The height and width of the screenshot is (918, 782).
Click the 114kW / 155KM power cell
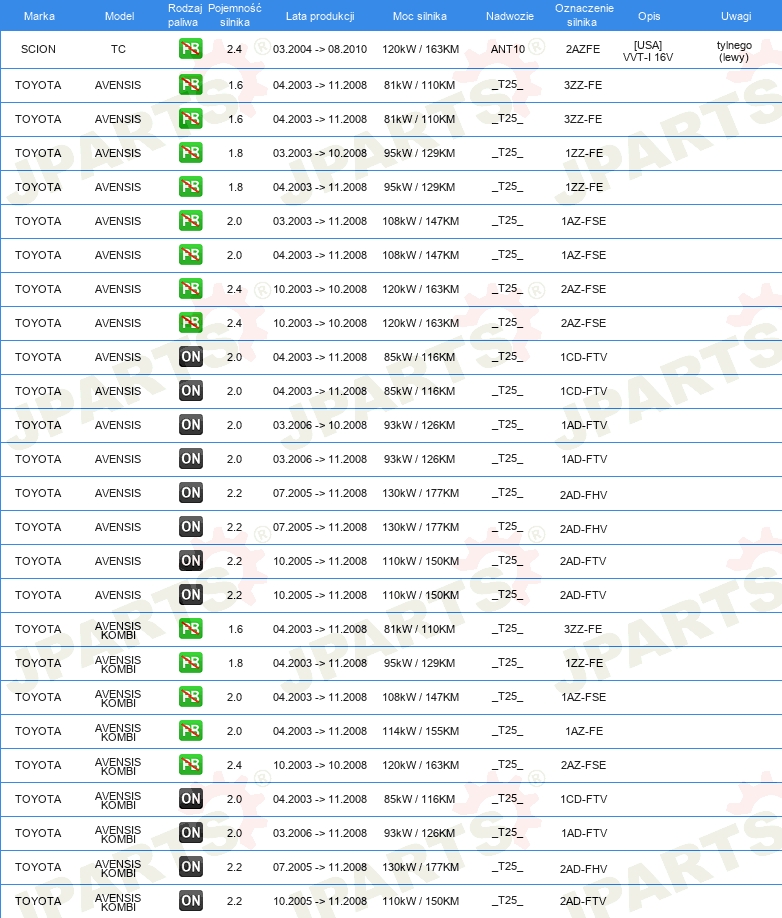420,731
